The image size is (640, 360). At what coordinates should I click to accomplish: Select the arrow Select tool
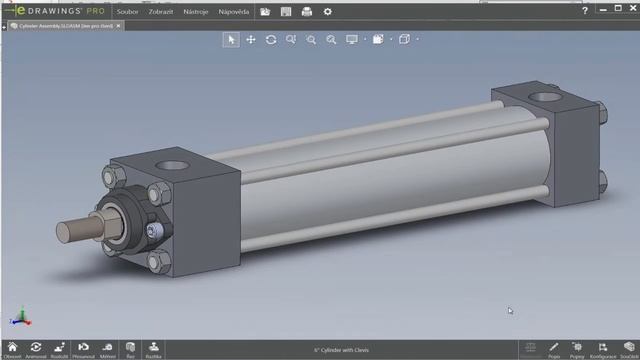(231, 40)
